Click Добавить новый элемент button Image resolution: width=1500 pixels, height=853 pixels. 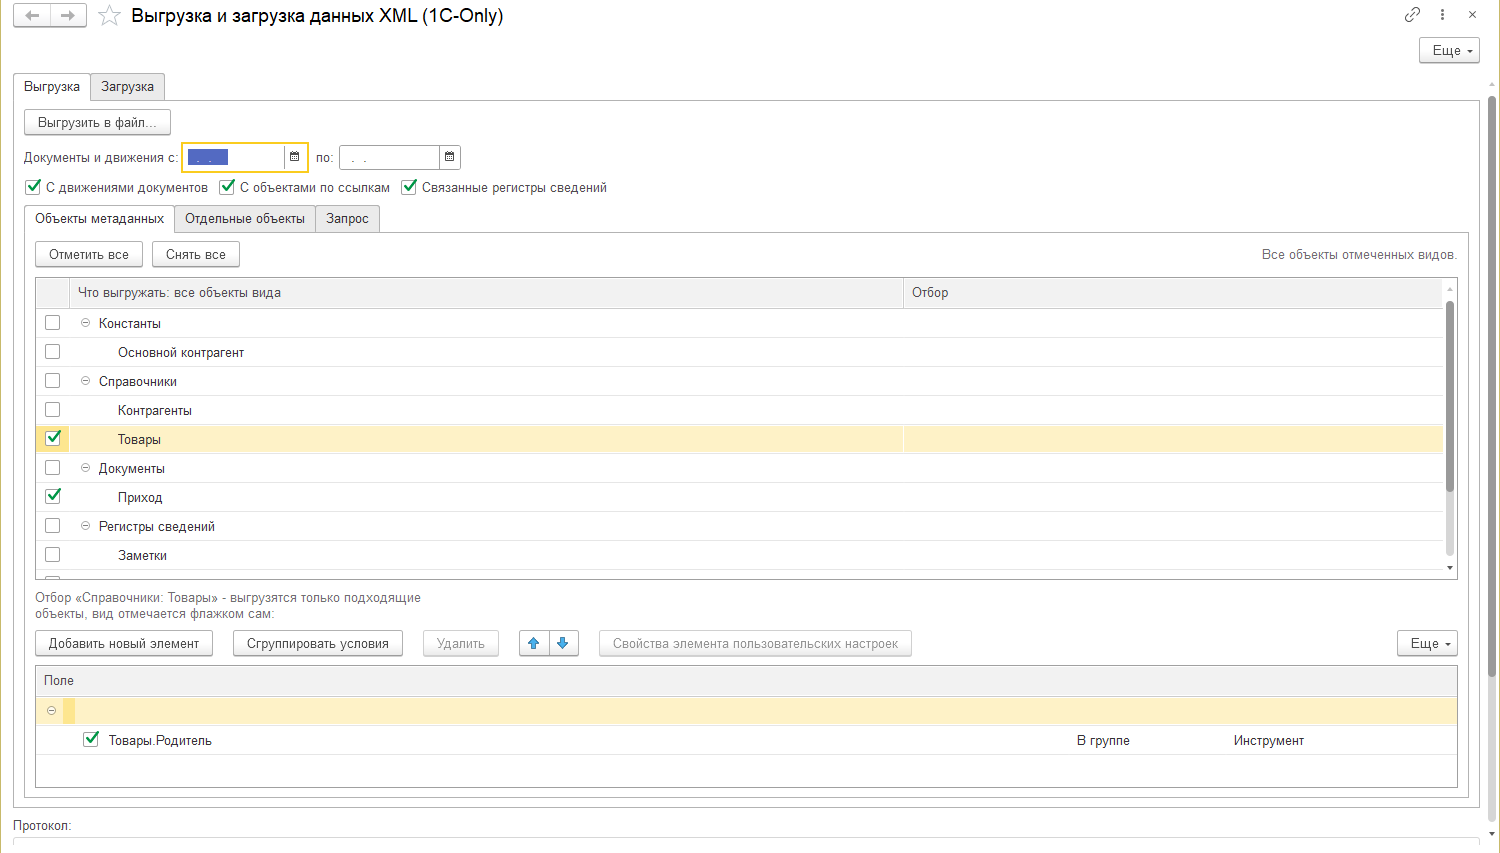pyautogui.click(x=124, y=643)
